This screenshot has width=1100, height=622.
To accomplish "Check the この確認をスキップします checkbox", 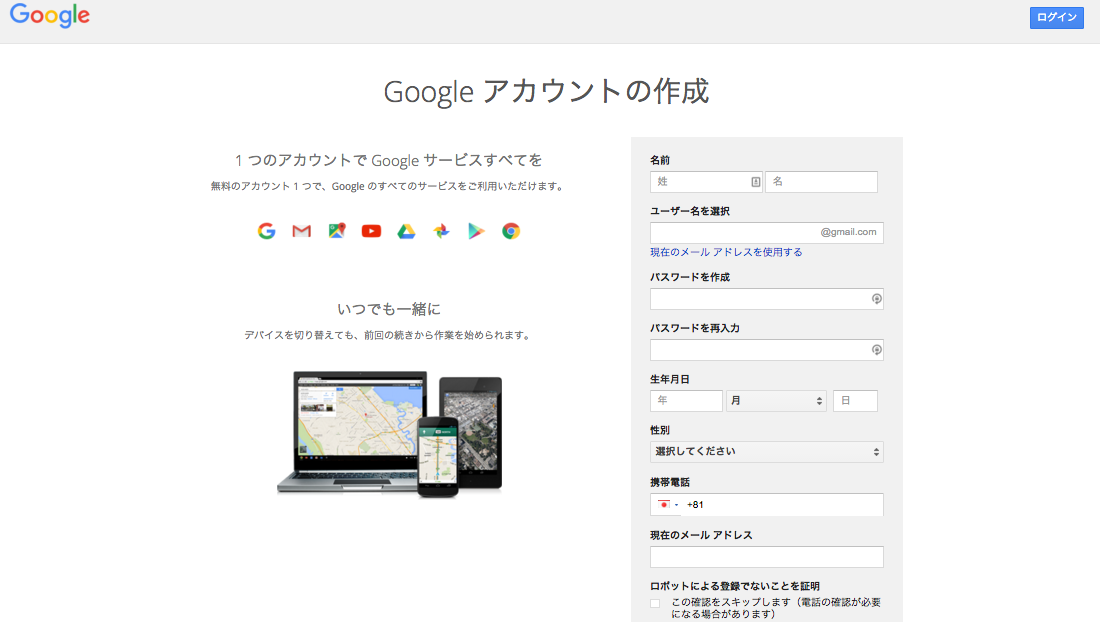I will 655,603.
